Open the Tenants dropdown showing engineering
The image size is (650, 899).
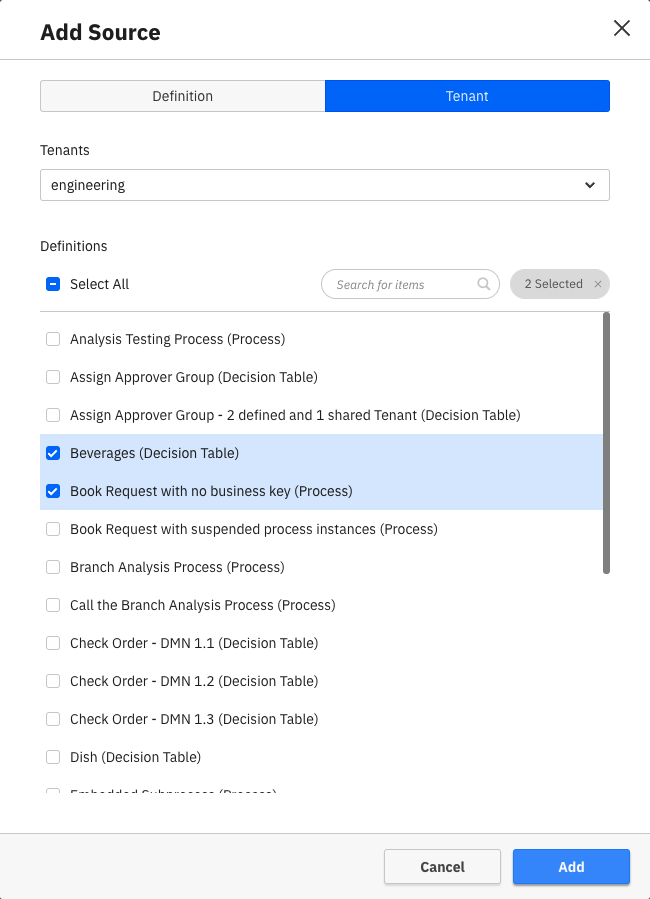(x=324, y=185)
